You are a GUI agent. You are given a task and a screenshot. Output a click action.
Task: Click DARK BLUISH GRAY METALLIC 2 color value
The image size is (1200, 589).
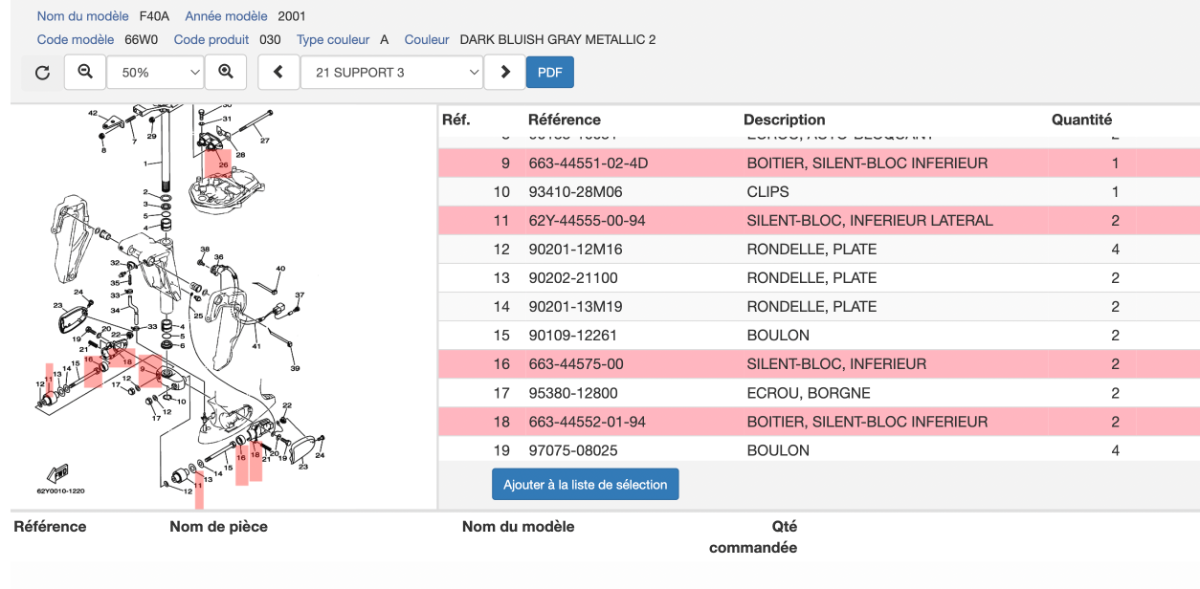coord(557,40)
